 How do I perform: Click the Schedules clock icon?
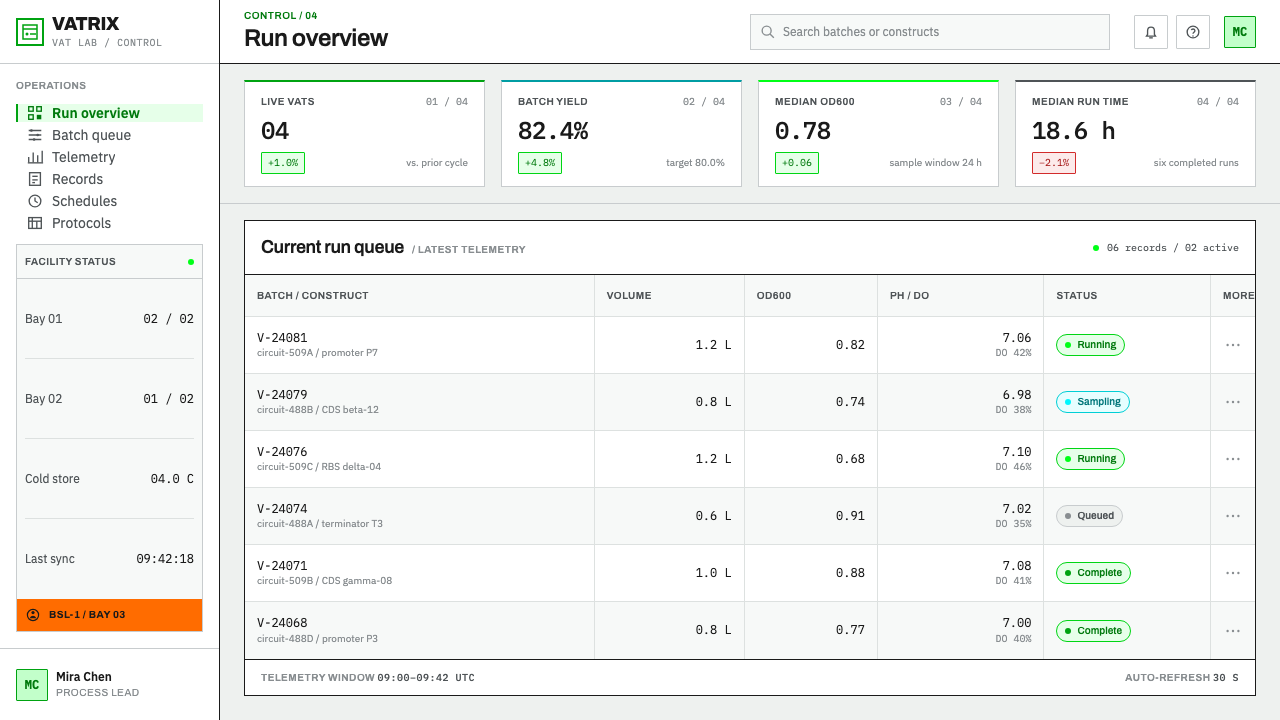click(x=35, y=201)
